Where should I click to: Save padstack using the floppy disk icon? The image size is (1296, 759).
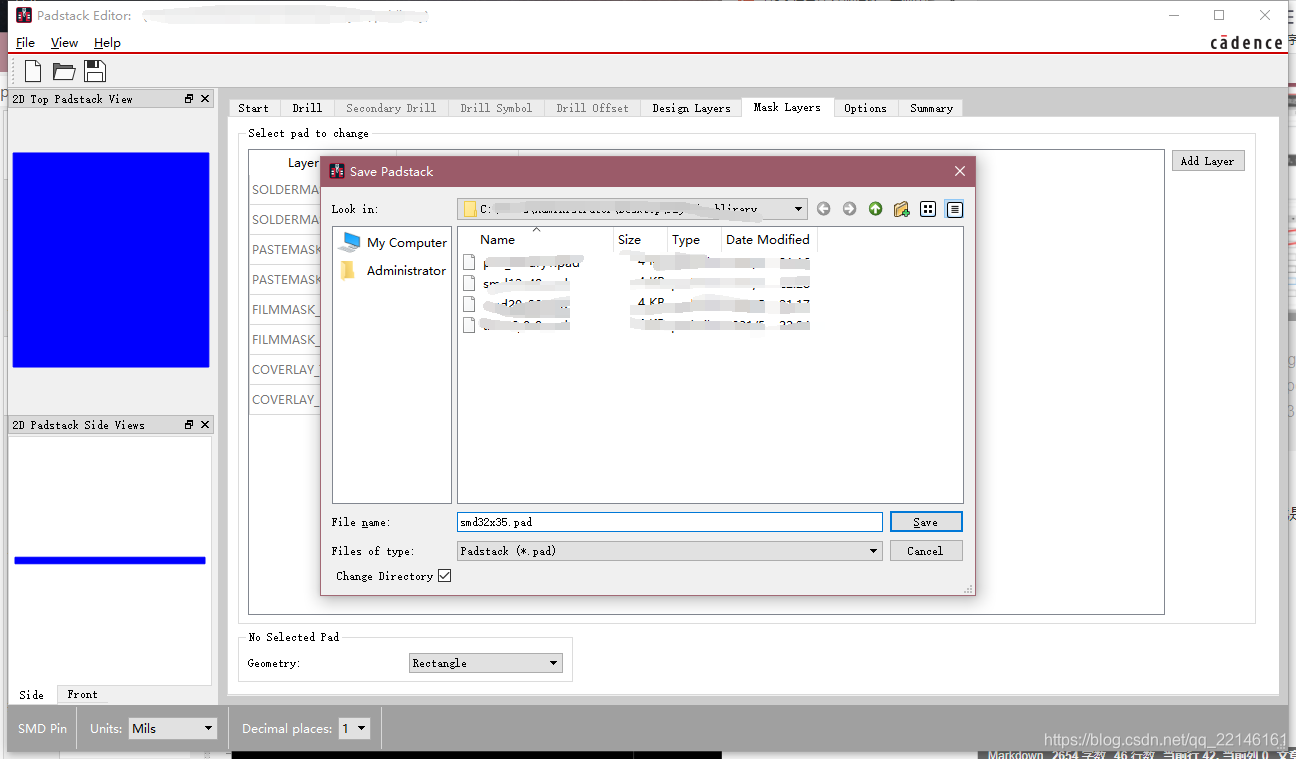pyautogui.click(x=93, y=70)
